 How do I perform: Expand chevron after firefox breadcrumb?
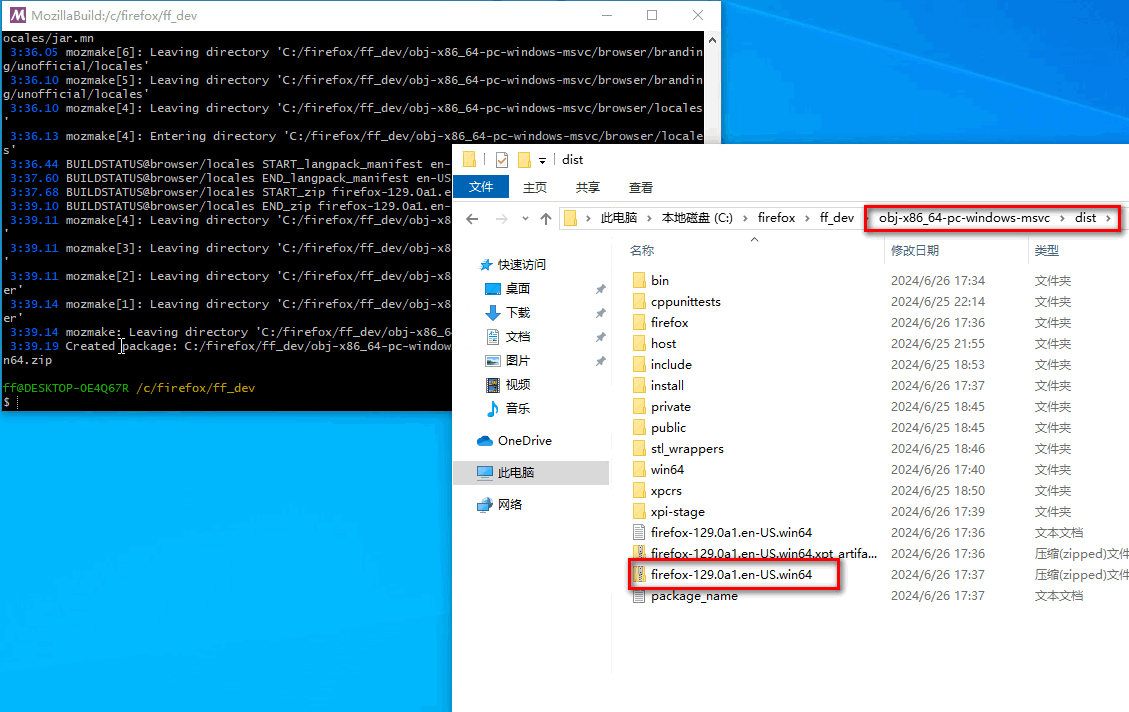[x=808, y=218]
